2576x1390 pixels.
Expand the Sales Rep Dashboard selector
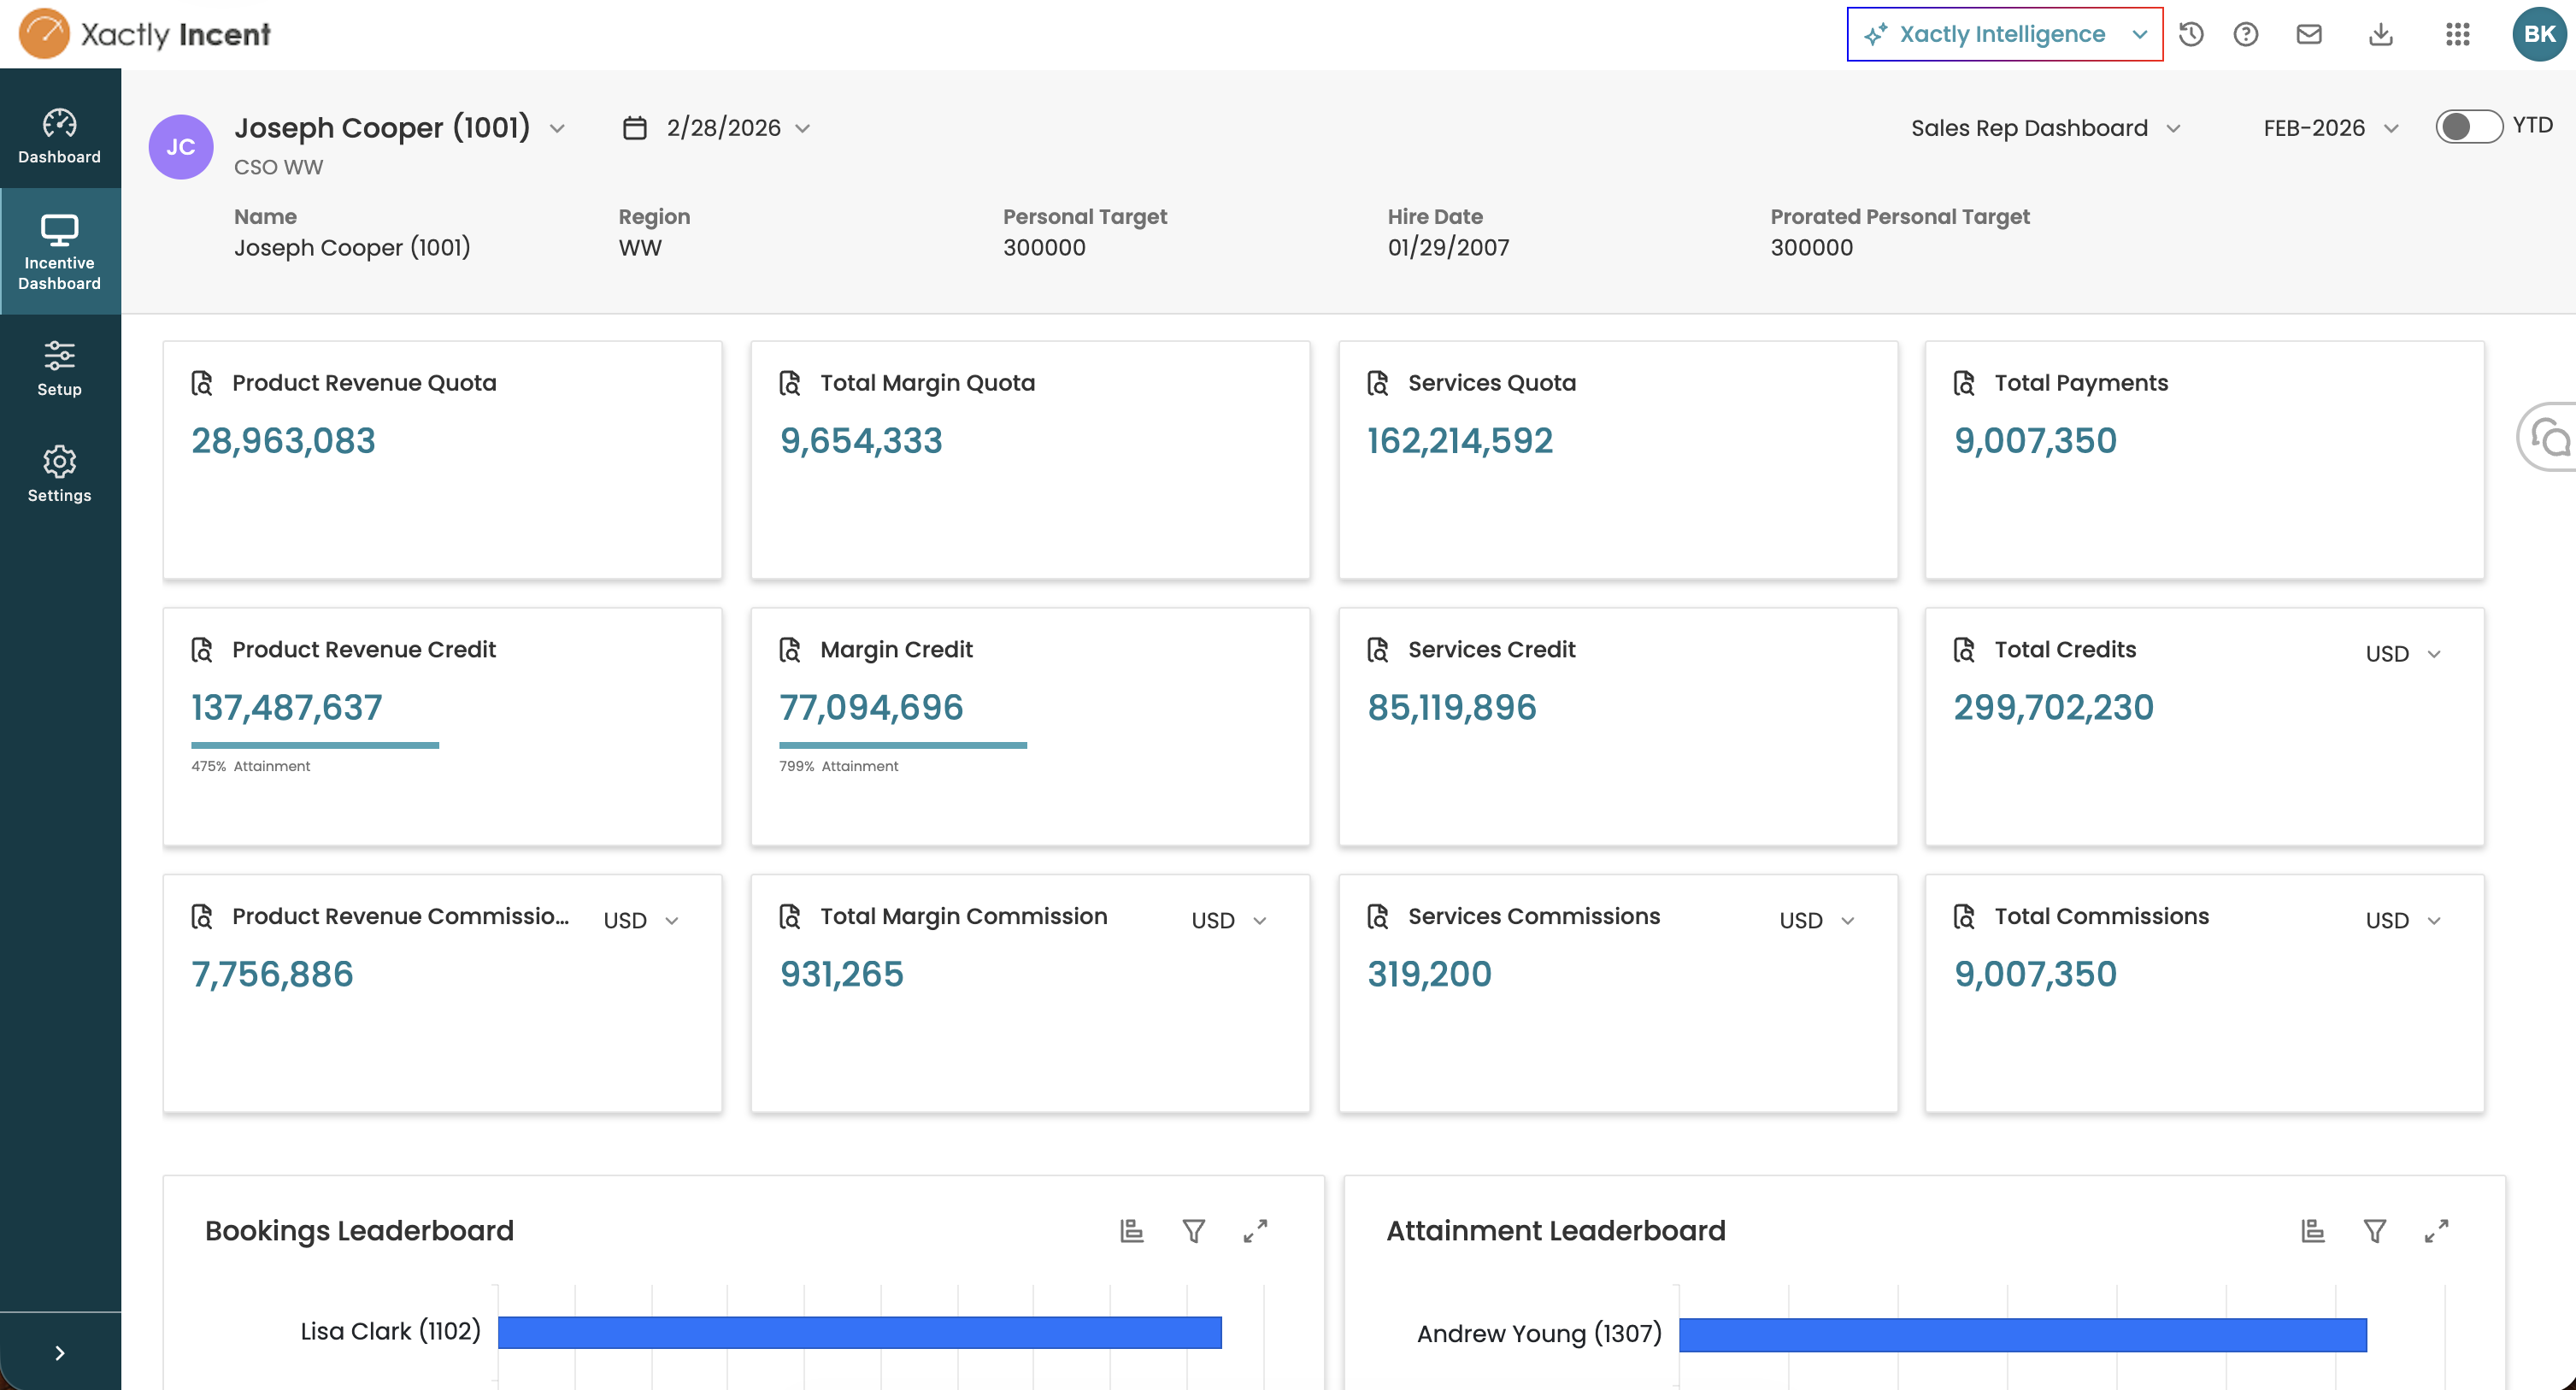[x=2044, y=128]
